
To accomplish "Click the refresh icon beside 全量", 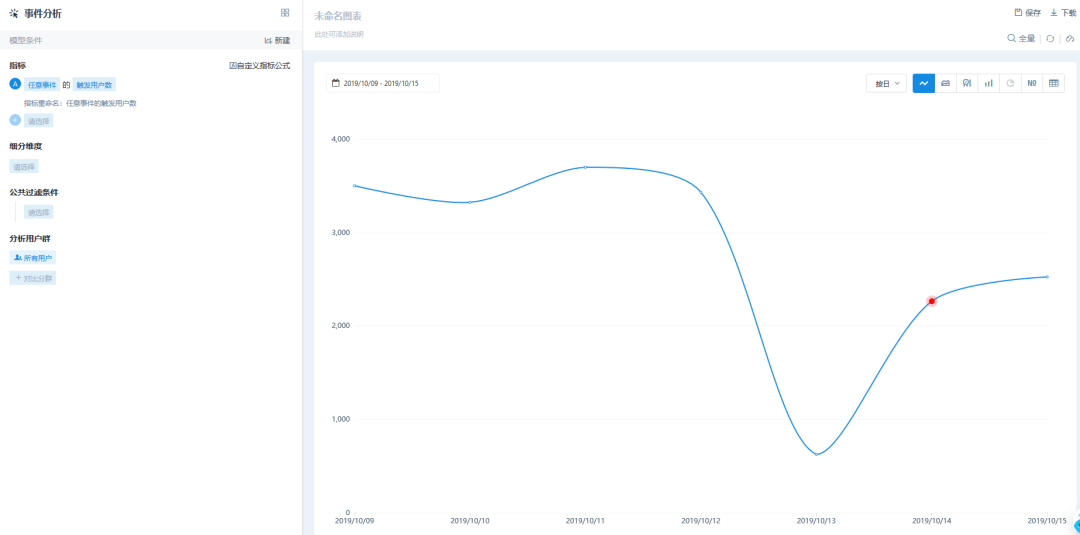I will point(1050,39).
